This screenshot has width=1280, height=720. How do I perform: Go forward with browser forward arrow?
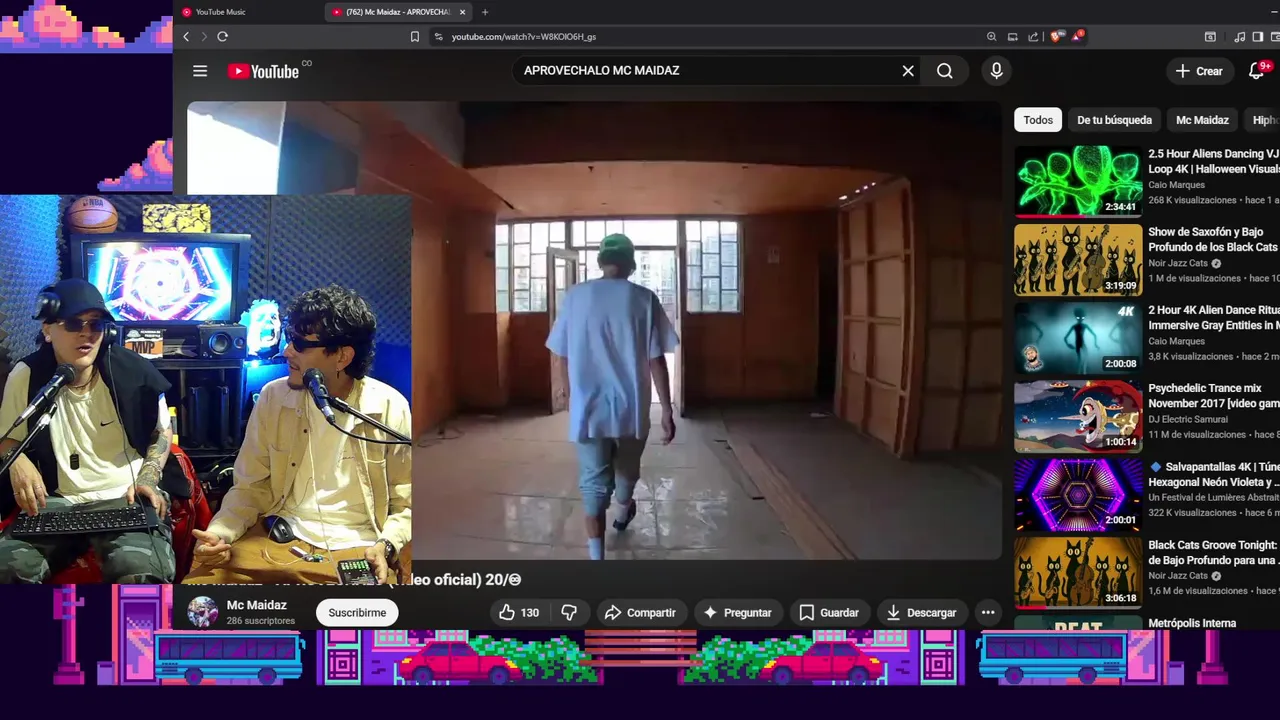point(204,36)
